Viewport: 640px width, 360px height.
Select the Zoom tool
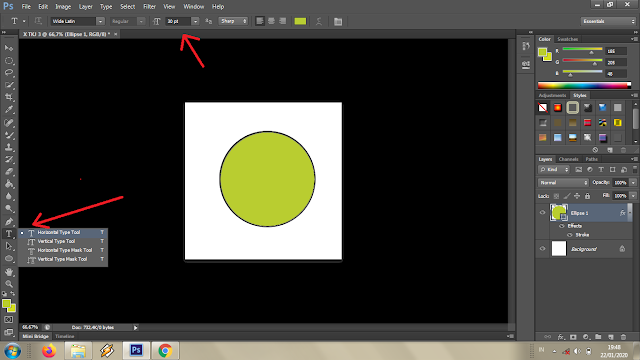click(9, 284)
